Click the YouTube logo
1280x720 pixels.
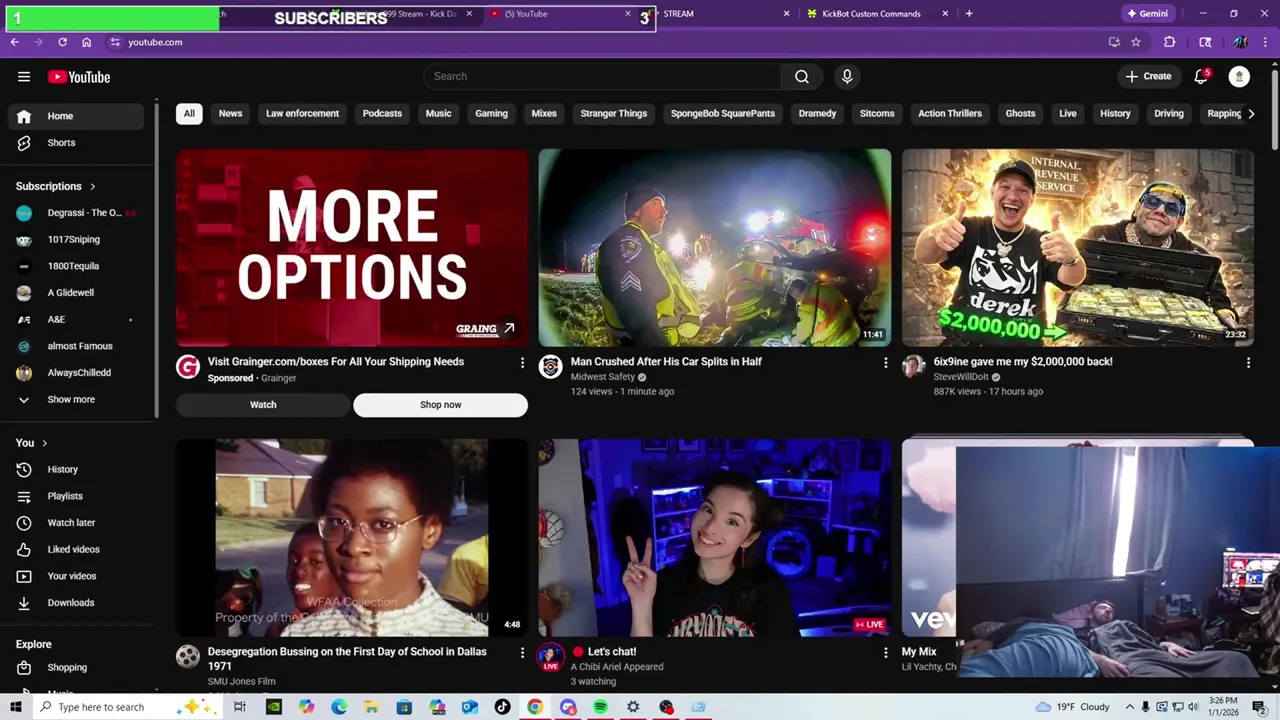coord(79,77)
